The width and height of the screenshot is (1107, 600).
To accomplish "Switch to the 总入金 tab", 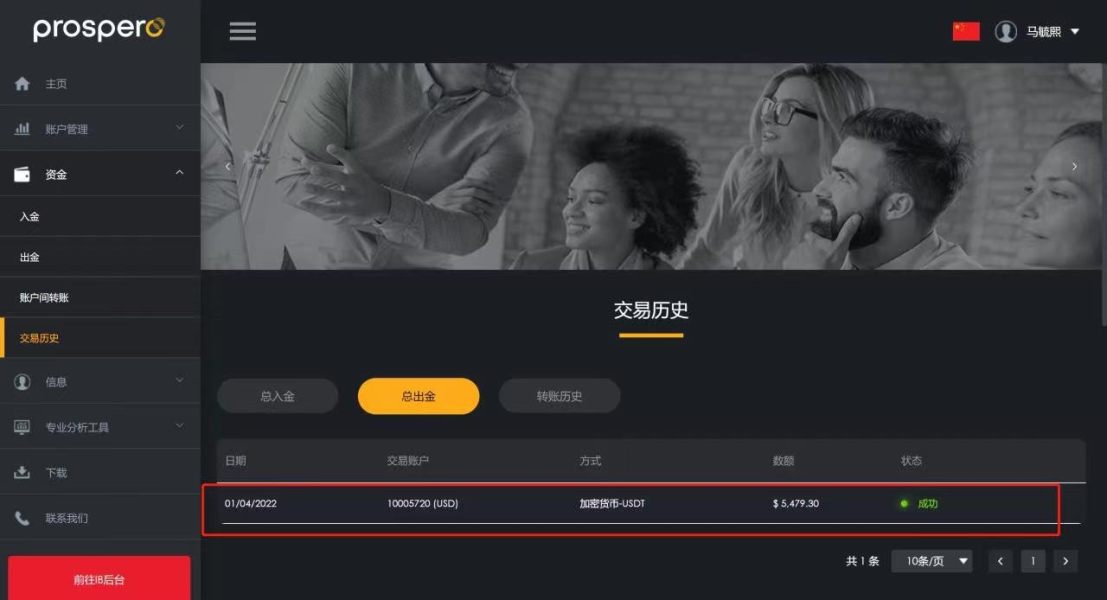I will (x=277, y=396).
